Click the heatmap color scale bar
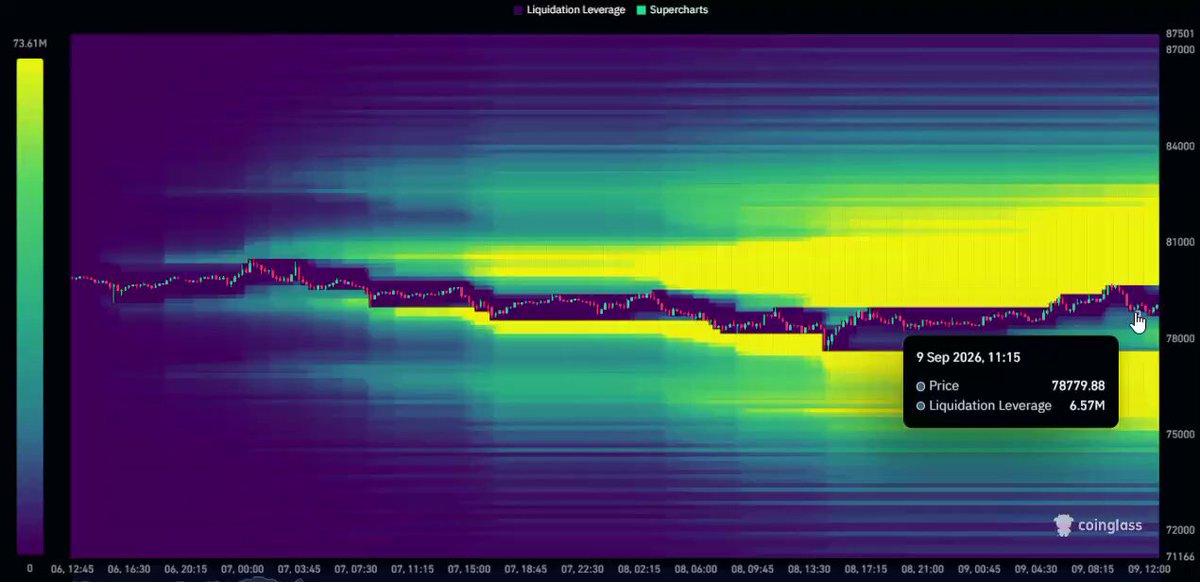Screen dimensions: 1200x582 point(29,306)
